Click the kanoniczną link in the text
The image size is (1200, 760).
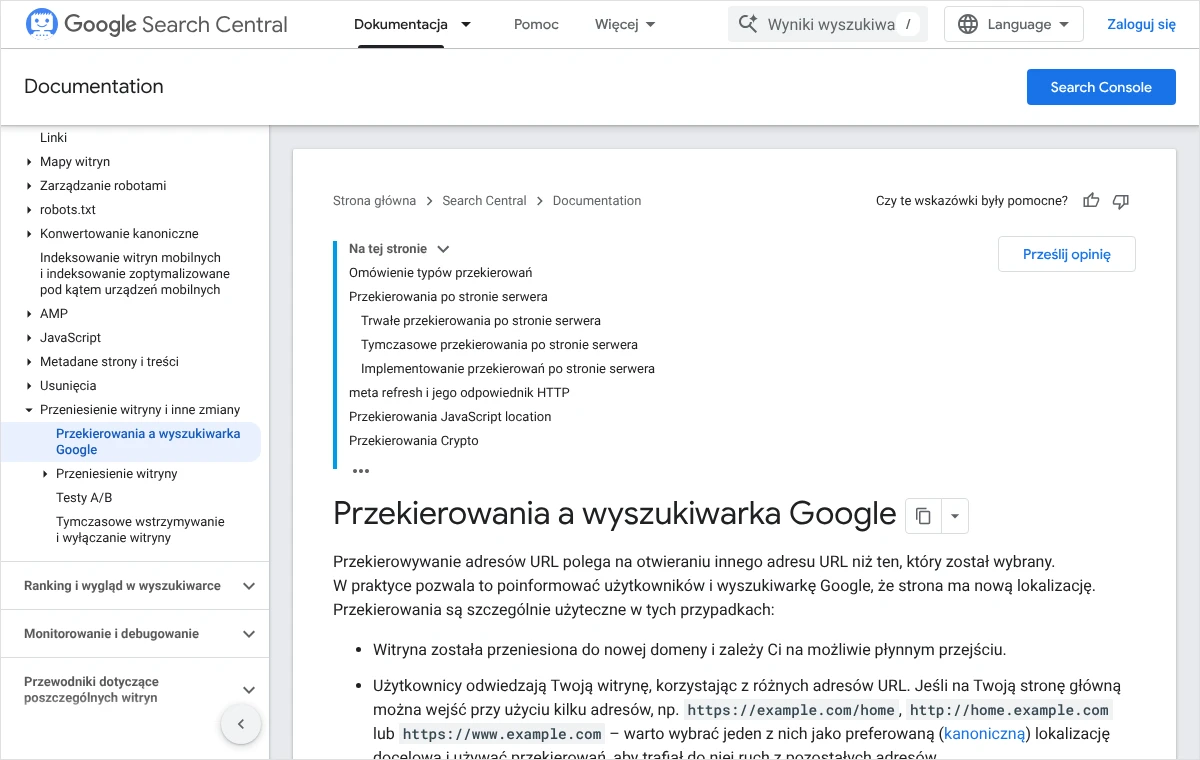click(x=985, y=734)
